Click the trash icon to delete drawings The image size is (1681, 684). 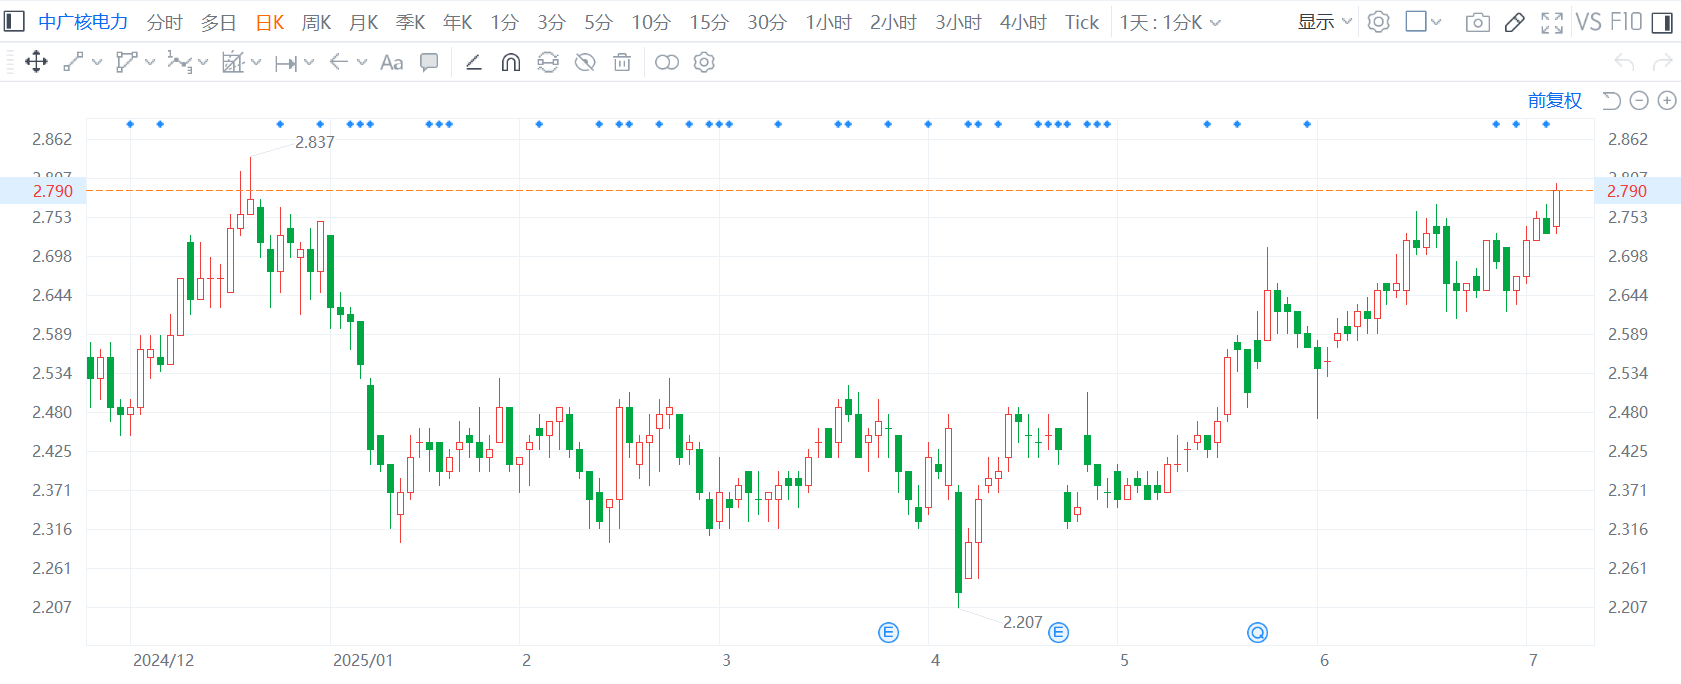622,63
